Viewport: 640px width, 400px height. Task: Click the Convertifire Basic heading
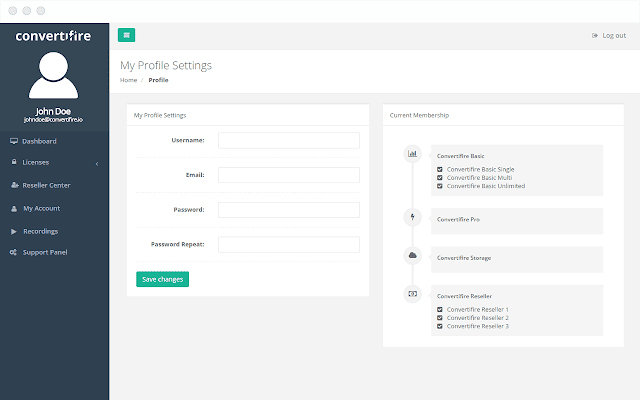(460, 156)
